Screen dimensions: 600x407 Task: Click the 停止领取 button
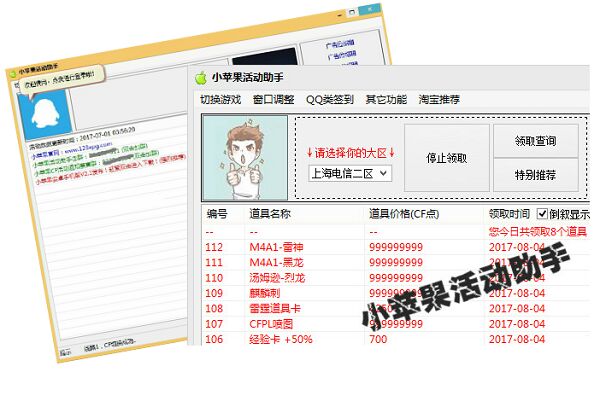tap(447, 158)
